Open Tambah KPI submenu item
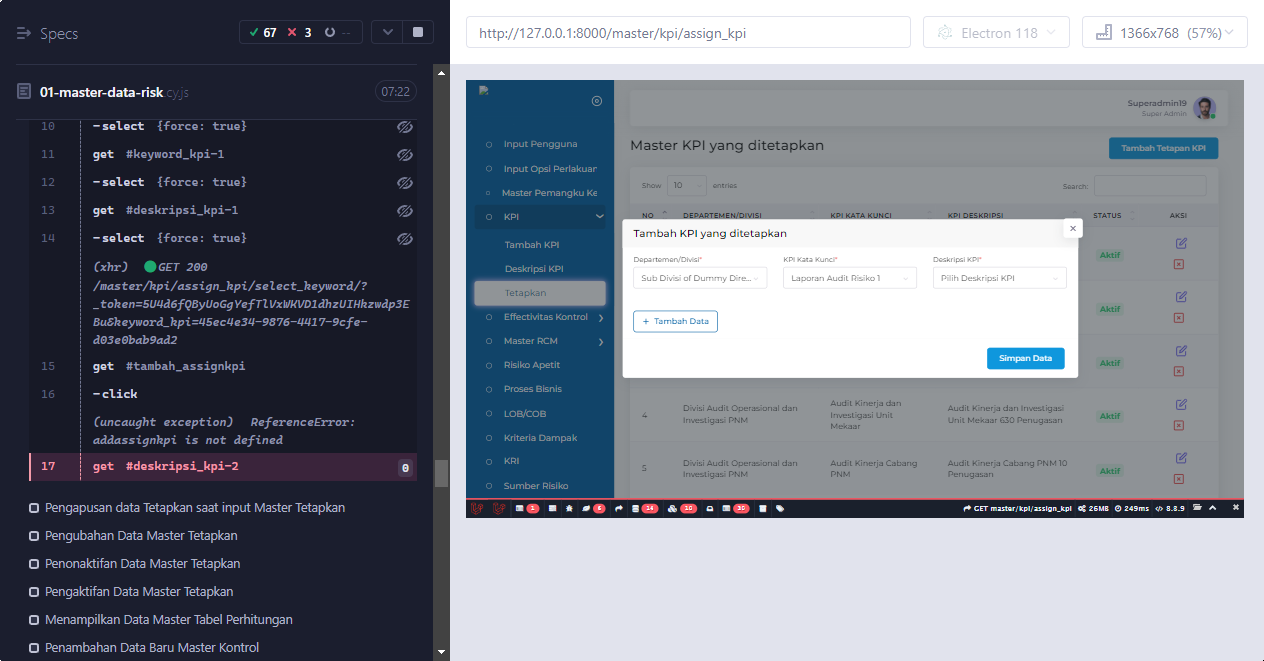The image size is (1264, 661). [x=531, y=245]
